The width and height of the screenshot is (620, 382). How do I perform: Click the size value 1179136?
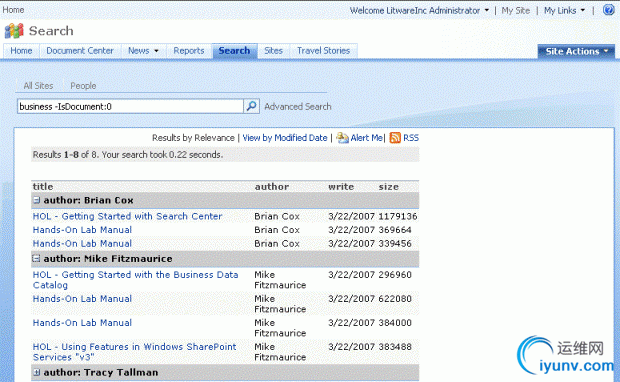coord(398,216)
